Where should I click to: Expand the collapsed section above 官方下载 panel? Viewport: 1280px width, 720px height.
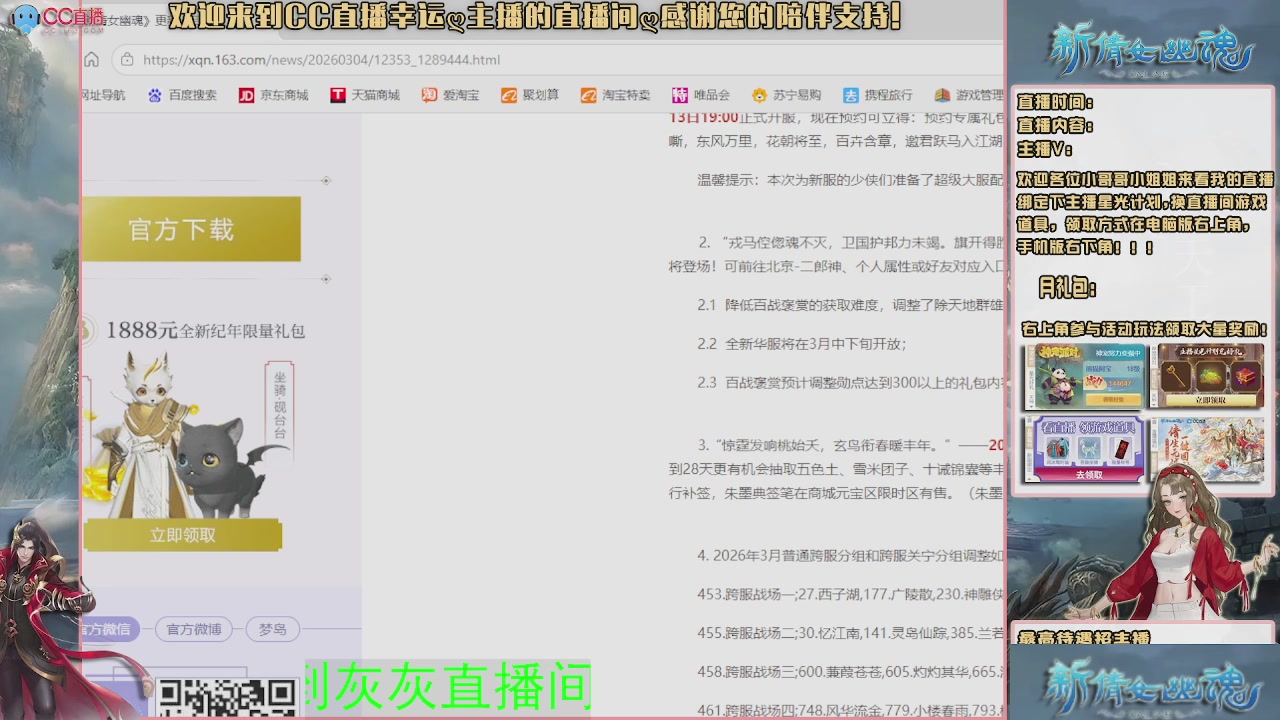tap(325, 181)
